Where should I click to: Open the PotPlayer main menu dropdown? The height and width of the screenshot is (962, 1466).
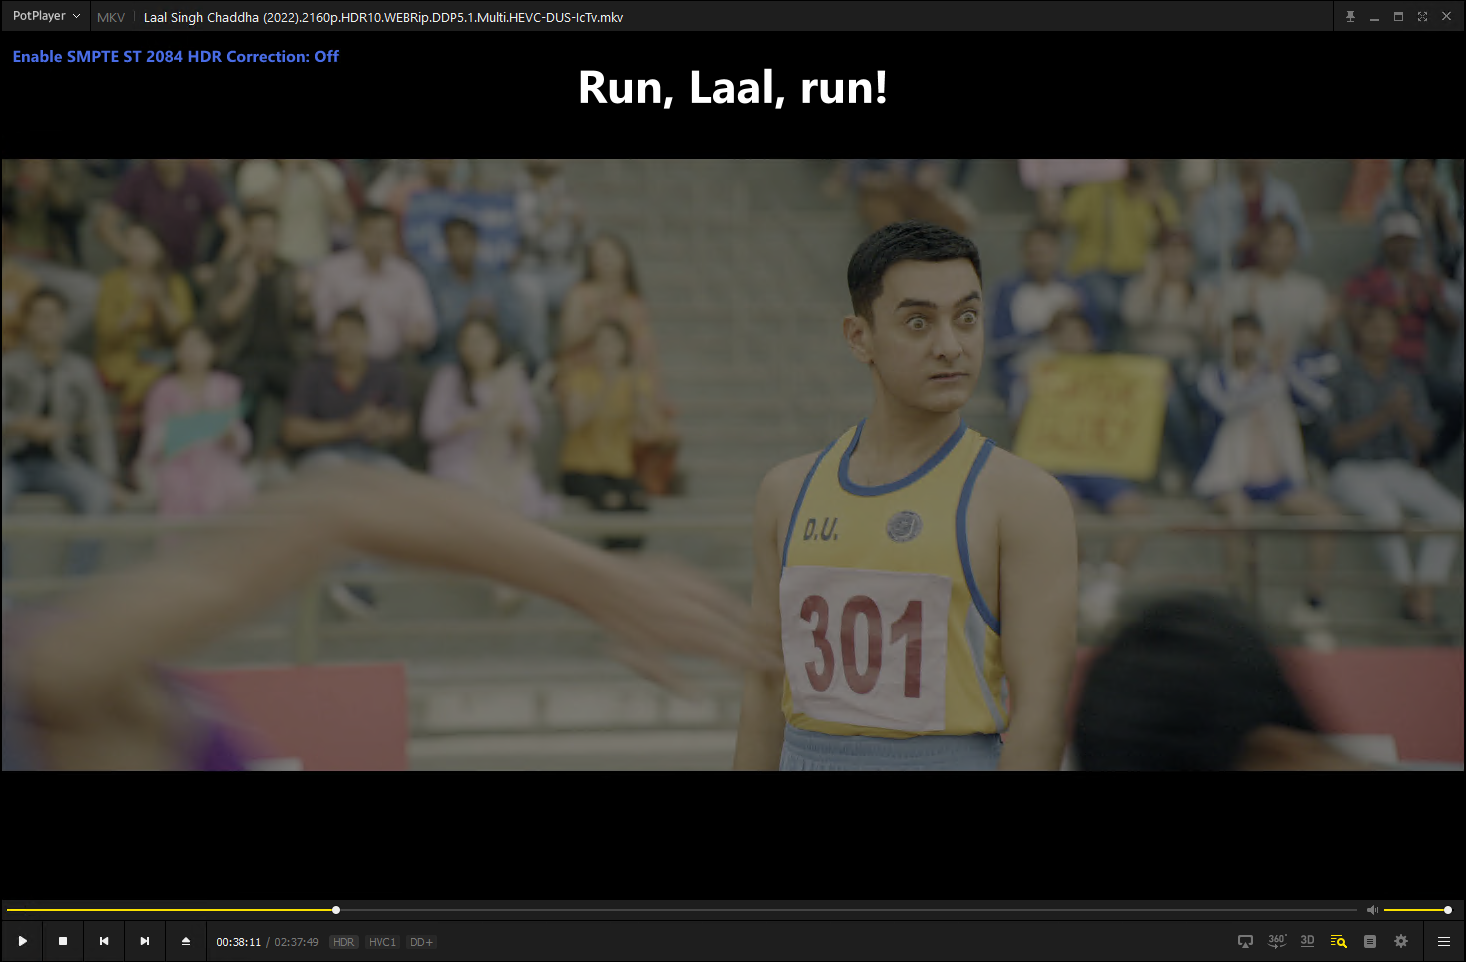pyautogui.click(x=46, y=16)
